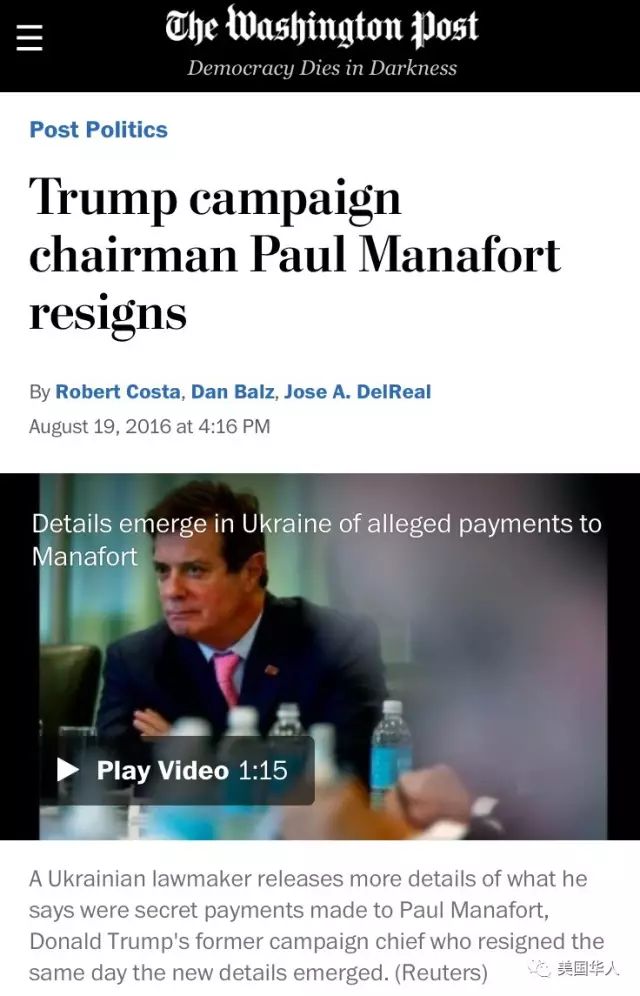Click the video caption paragraph text
Screen dimensions: 640x996
(316, 925)
